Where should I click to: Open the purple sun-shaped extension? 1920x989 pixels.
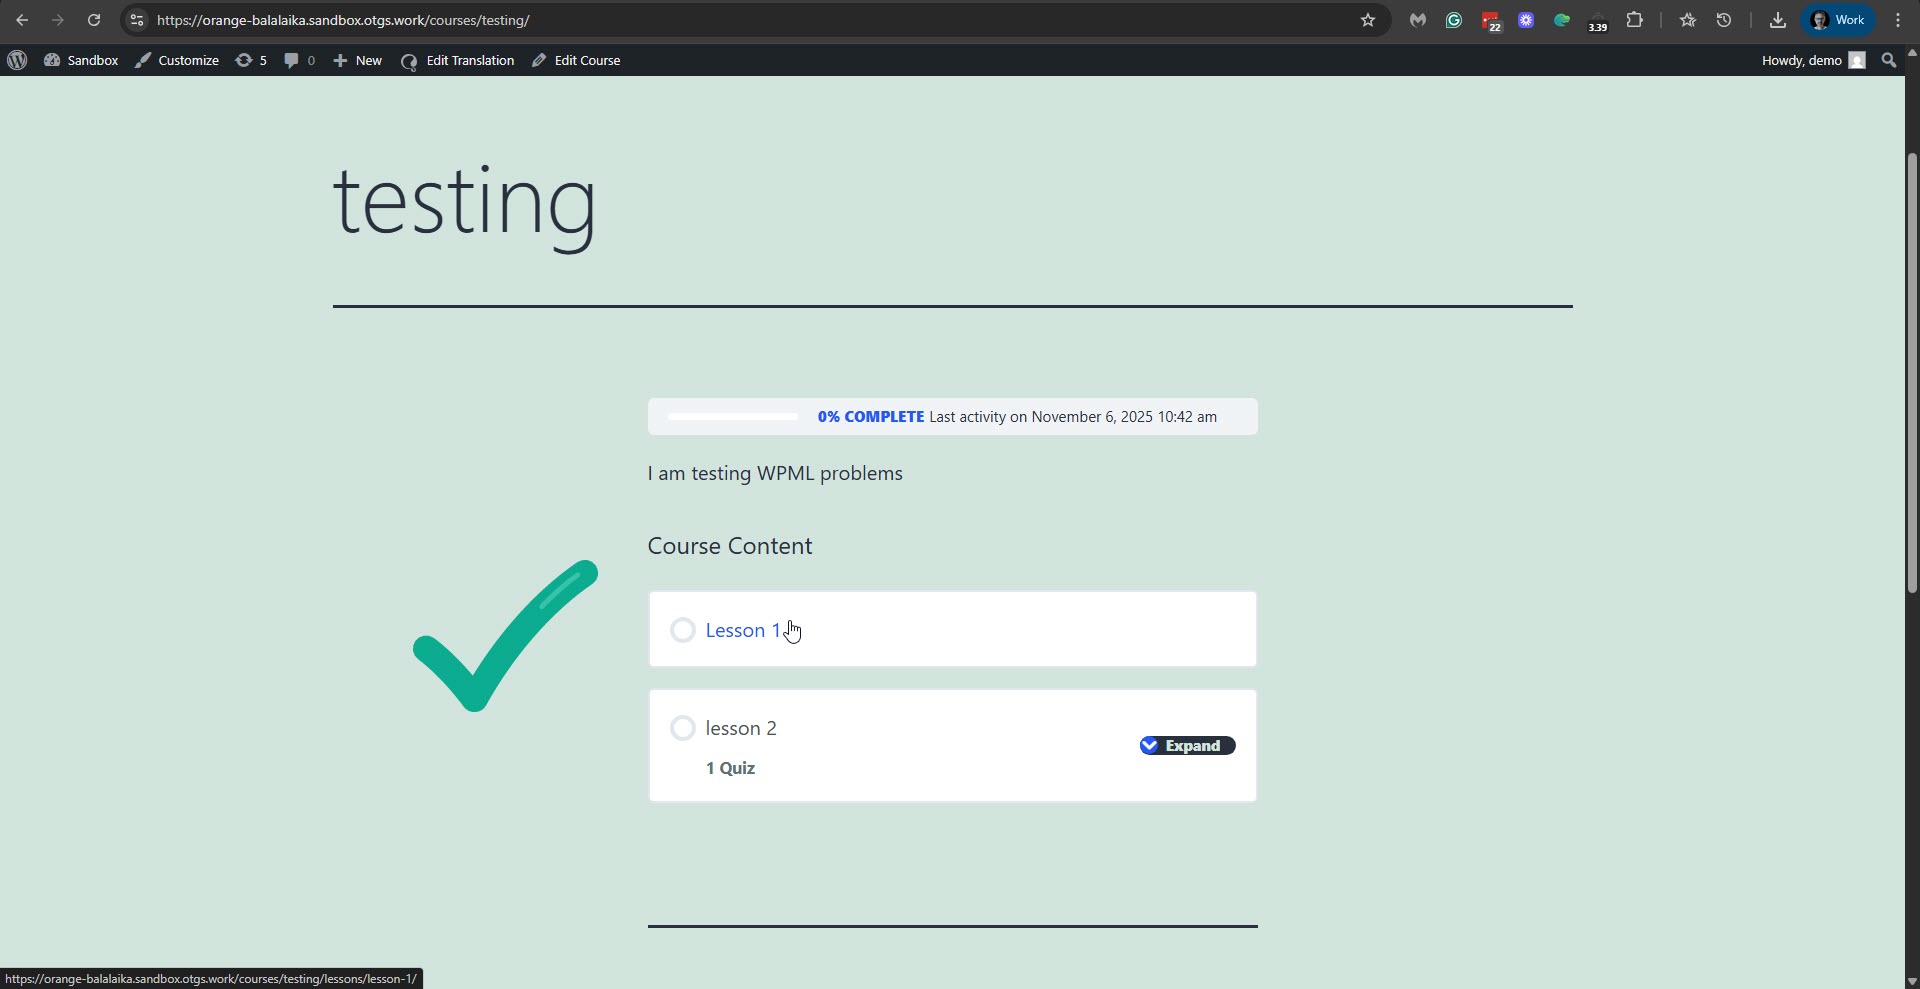(1526, 20)
